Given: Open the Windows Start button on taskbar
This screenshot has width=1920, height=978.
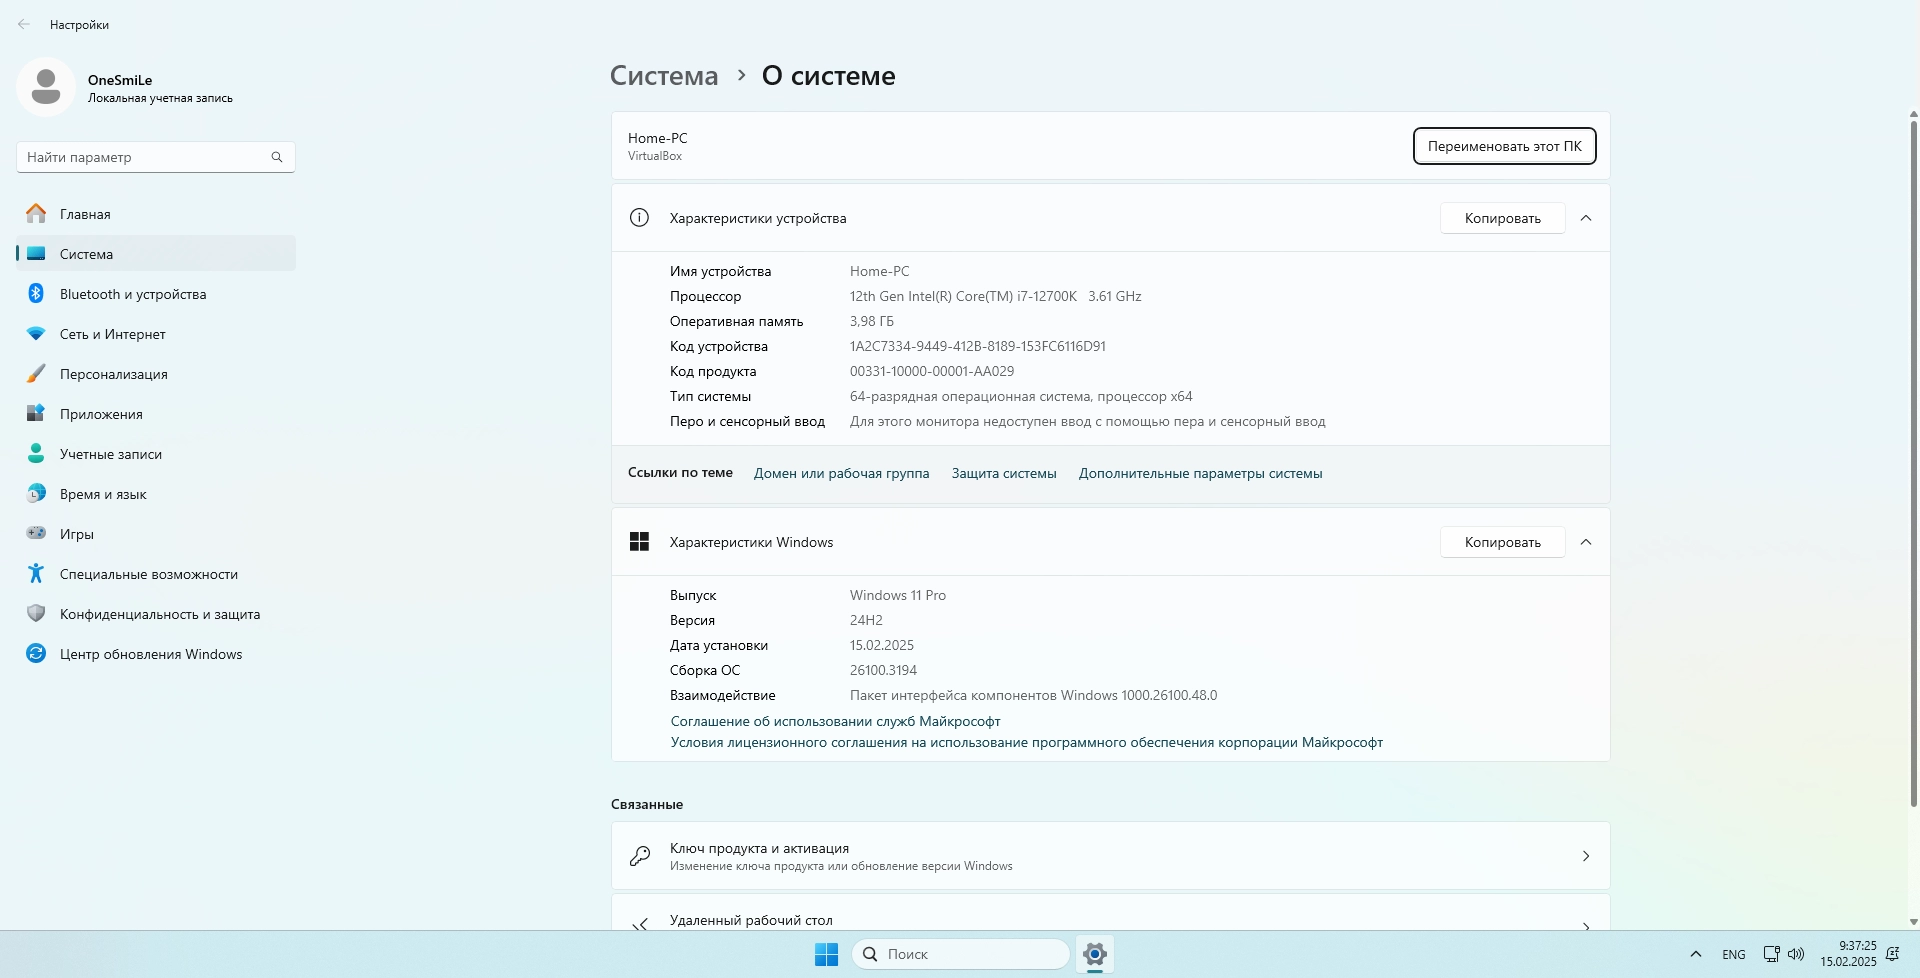Looking at the screenshot, I should click(x=826, y=954).
